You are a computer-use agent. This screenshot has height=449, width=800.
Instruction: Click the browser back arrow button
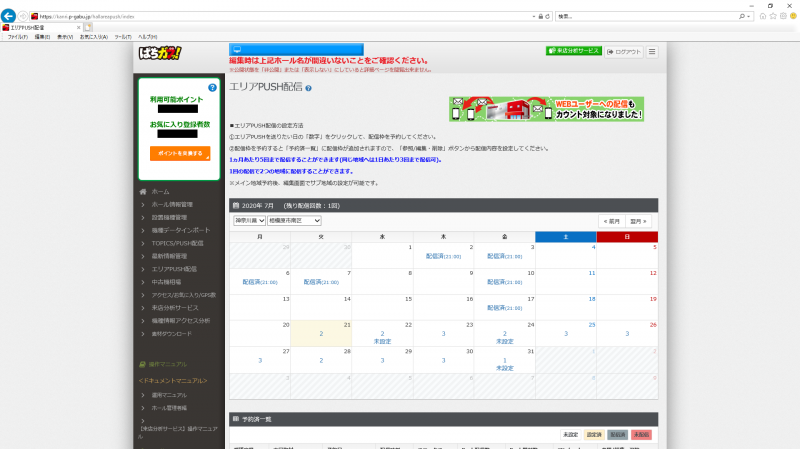(8, 16)
